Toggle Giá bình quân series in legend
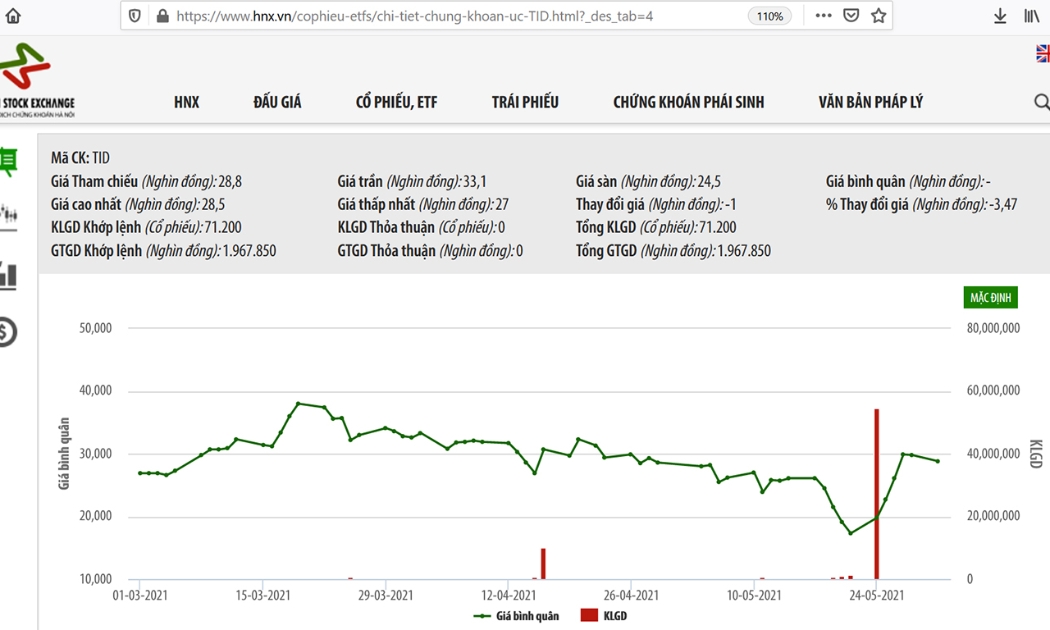The height and width of the screenshot is (630, 1050). click(x=516, y=616)
